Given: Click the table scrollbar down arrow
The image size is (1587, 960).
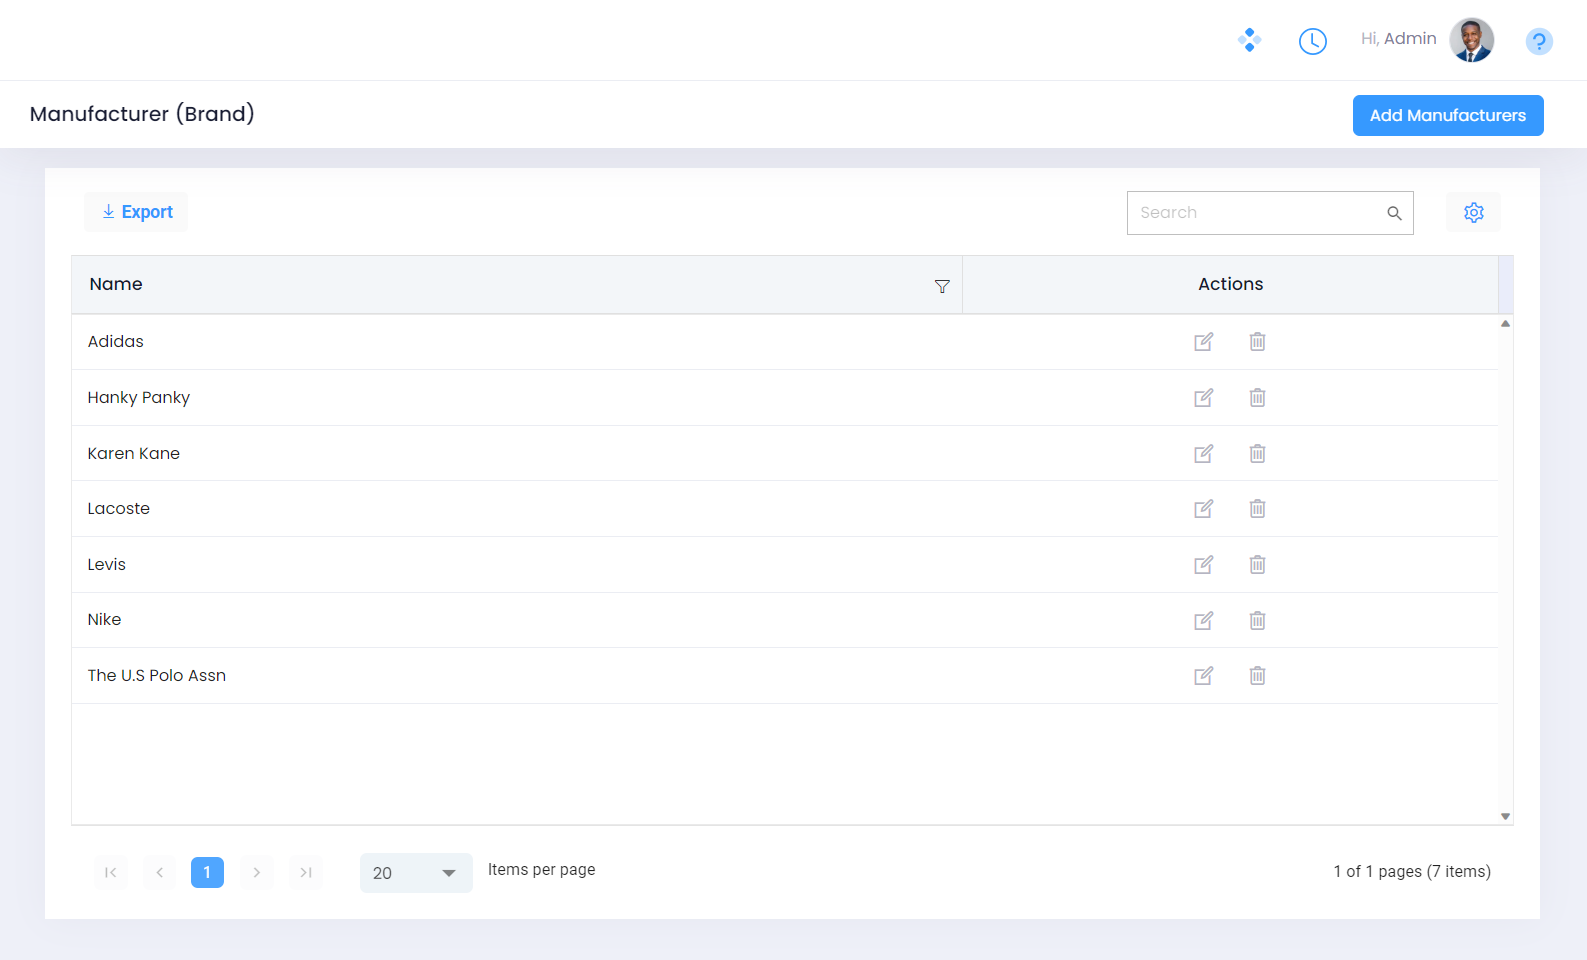Looking at the screenshot, I should 1505,817.
